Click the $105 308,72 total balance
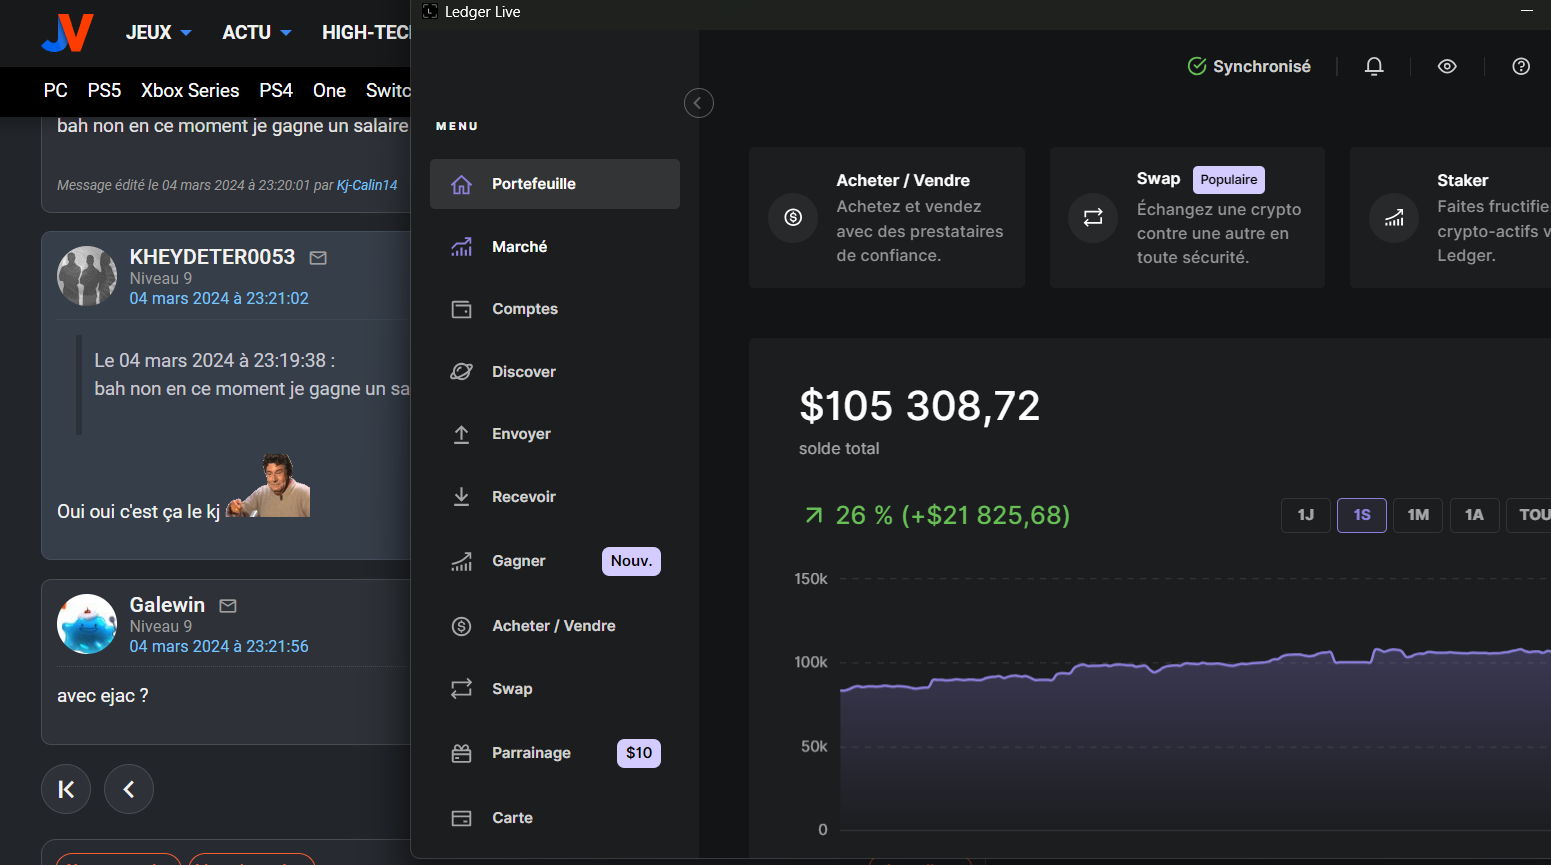 click(x=920, y=406)
